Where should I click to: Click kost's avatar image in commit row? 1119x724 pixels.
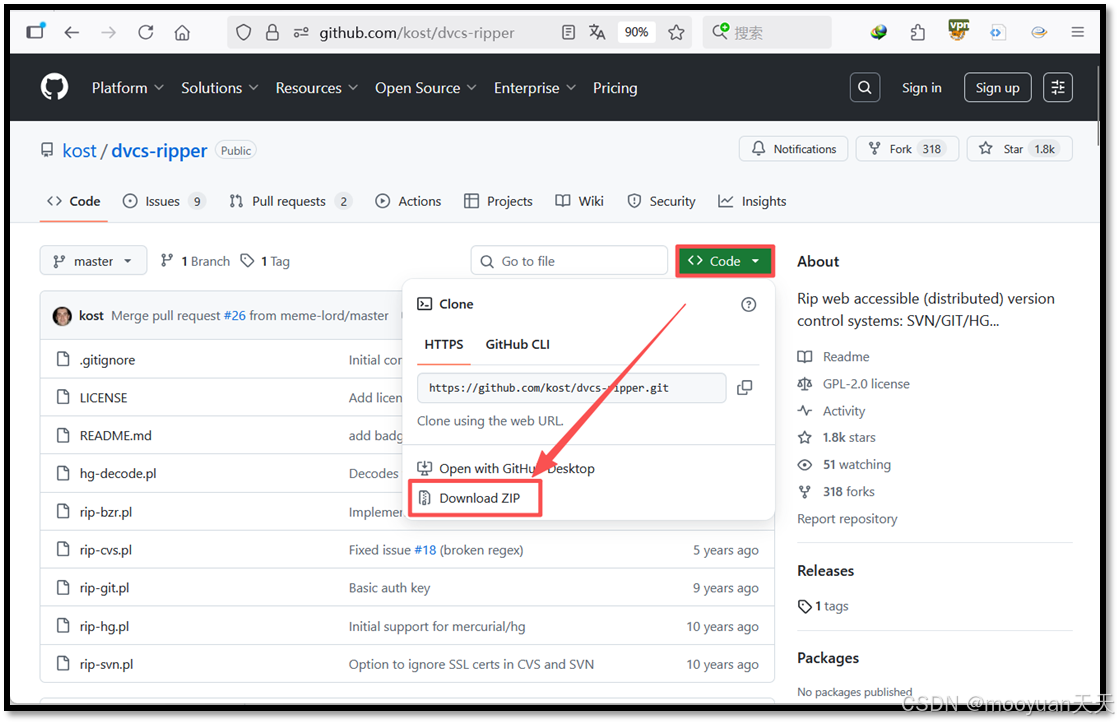[x=62, y=315]
